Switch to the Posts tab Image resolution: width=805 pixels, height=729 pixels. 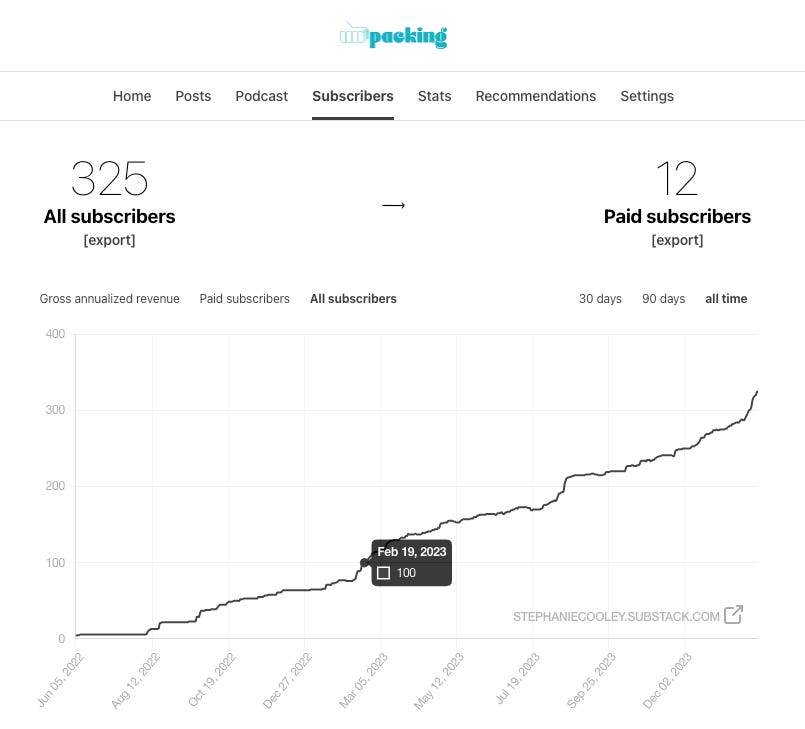(x=193, y=96)
